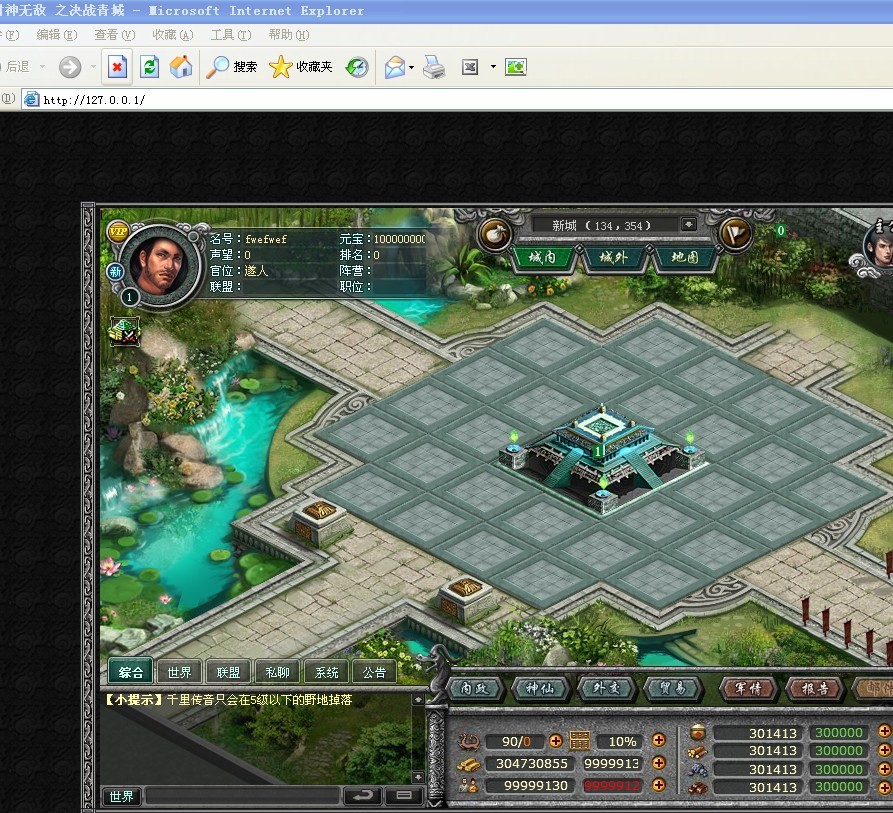Expand the city selector 新城 dropdown
Image resolution: width=893 pixels, height=813 pixels.
[x=689, y=225]
